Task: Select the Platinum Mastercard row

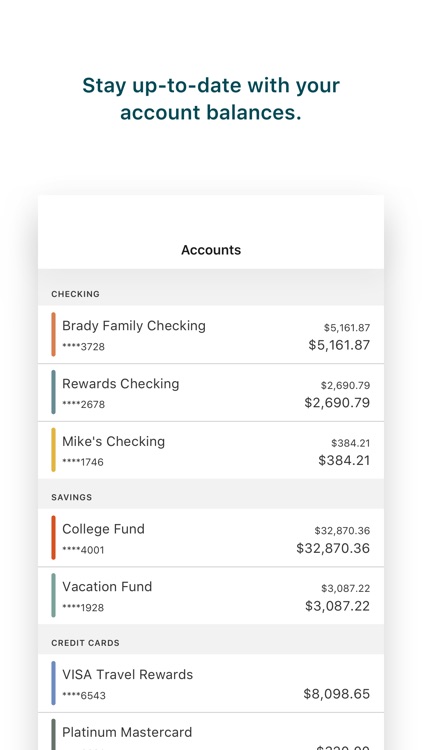Action: [x=211, y=731]
